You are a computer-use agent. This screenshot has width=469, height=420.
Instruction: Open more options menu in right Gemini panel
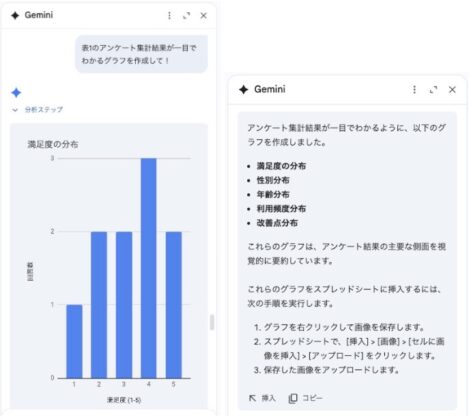point(414,89)
